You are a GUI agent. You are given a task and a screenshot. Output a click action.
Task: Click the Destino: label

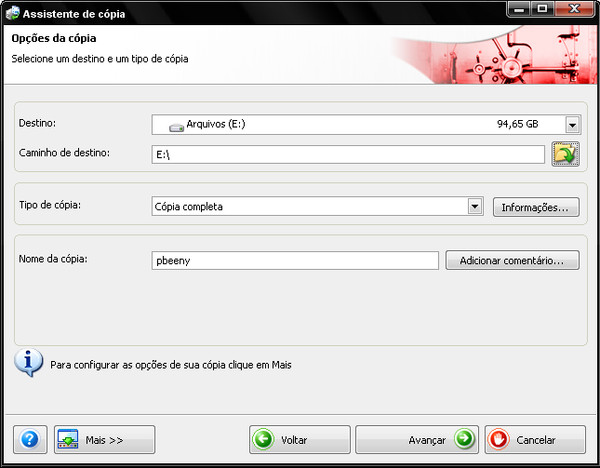pos(37,123)
